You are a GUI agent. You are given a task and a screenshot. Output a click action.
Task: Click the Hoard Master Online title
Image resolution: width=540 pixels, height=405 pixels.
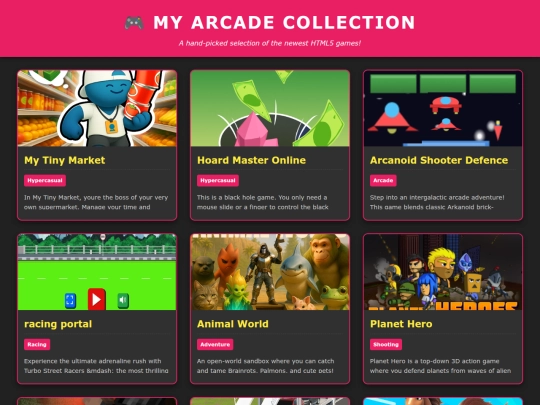click(251, 160)
